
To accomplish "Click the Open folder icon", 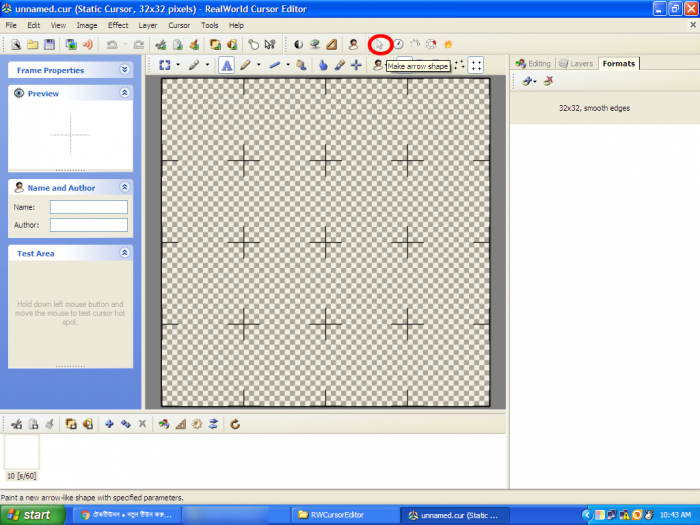I will 33,45.
